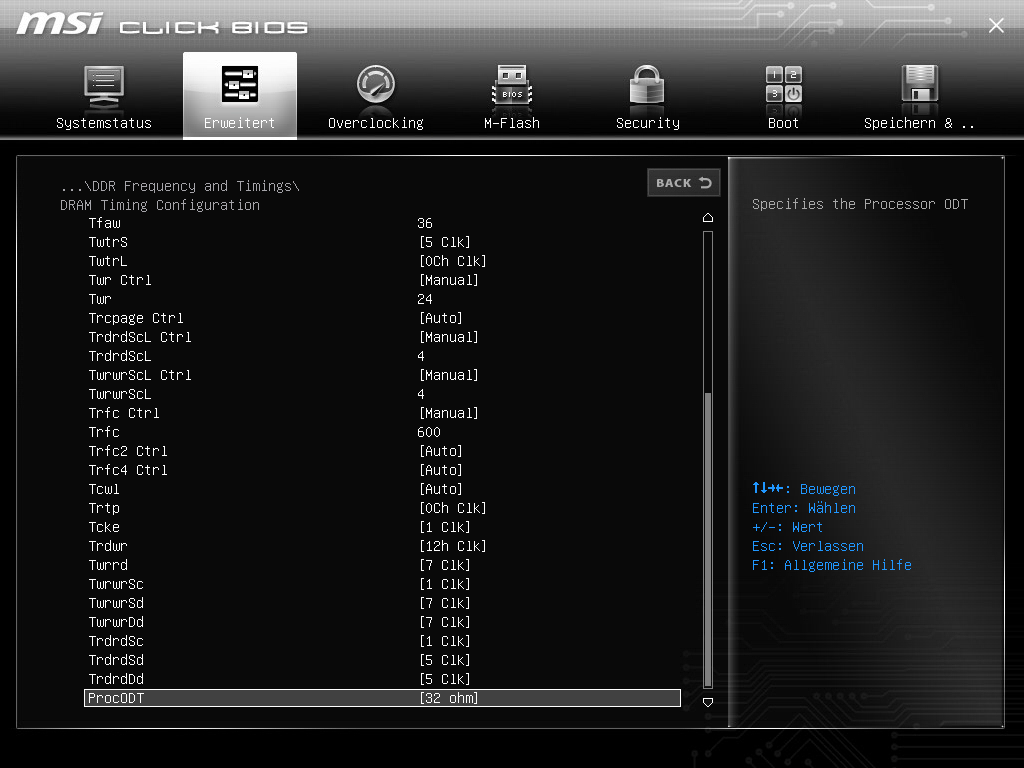Open the TwtrL [0Ch Clk] dropdown value
The image size is (1024, 768).
(453, 261)
